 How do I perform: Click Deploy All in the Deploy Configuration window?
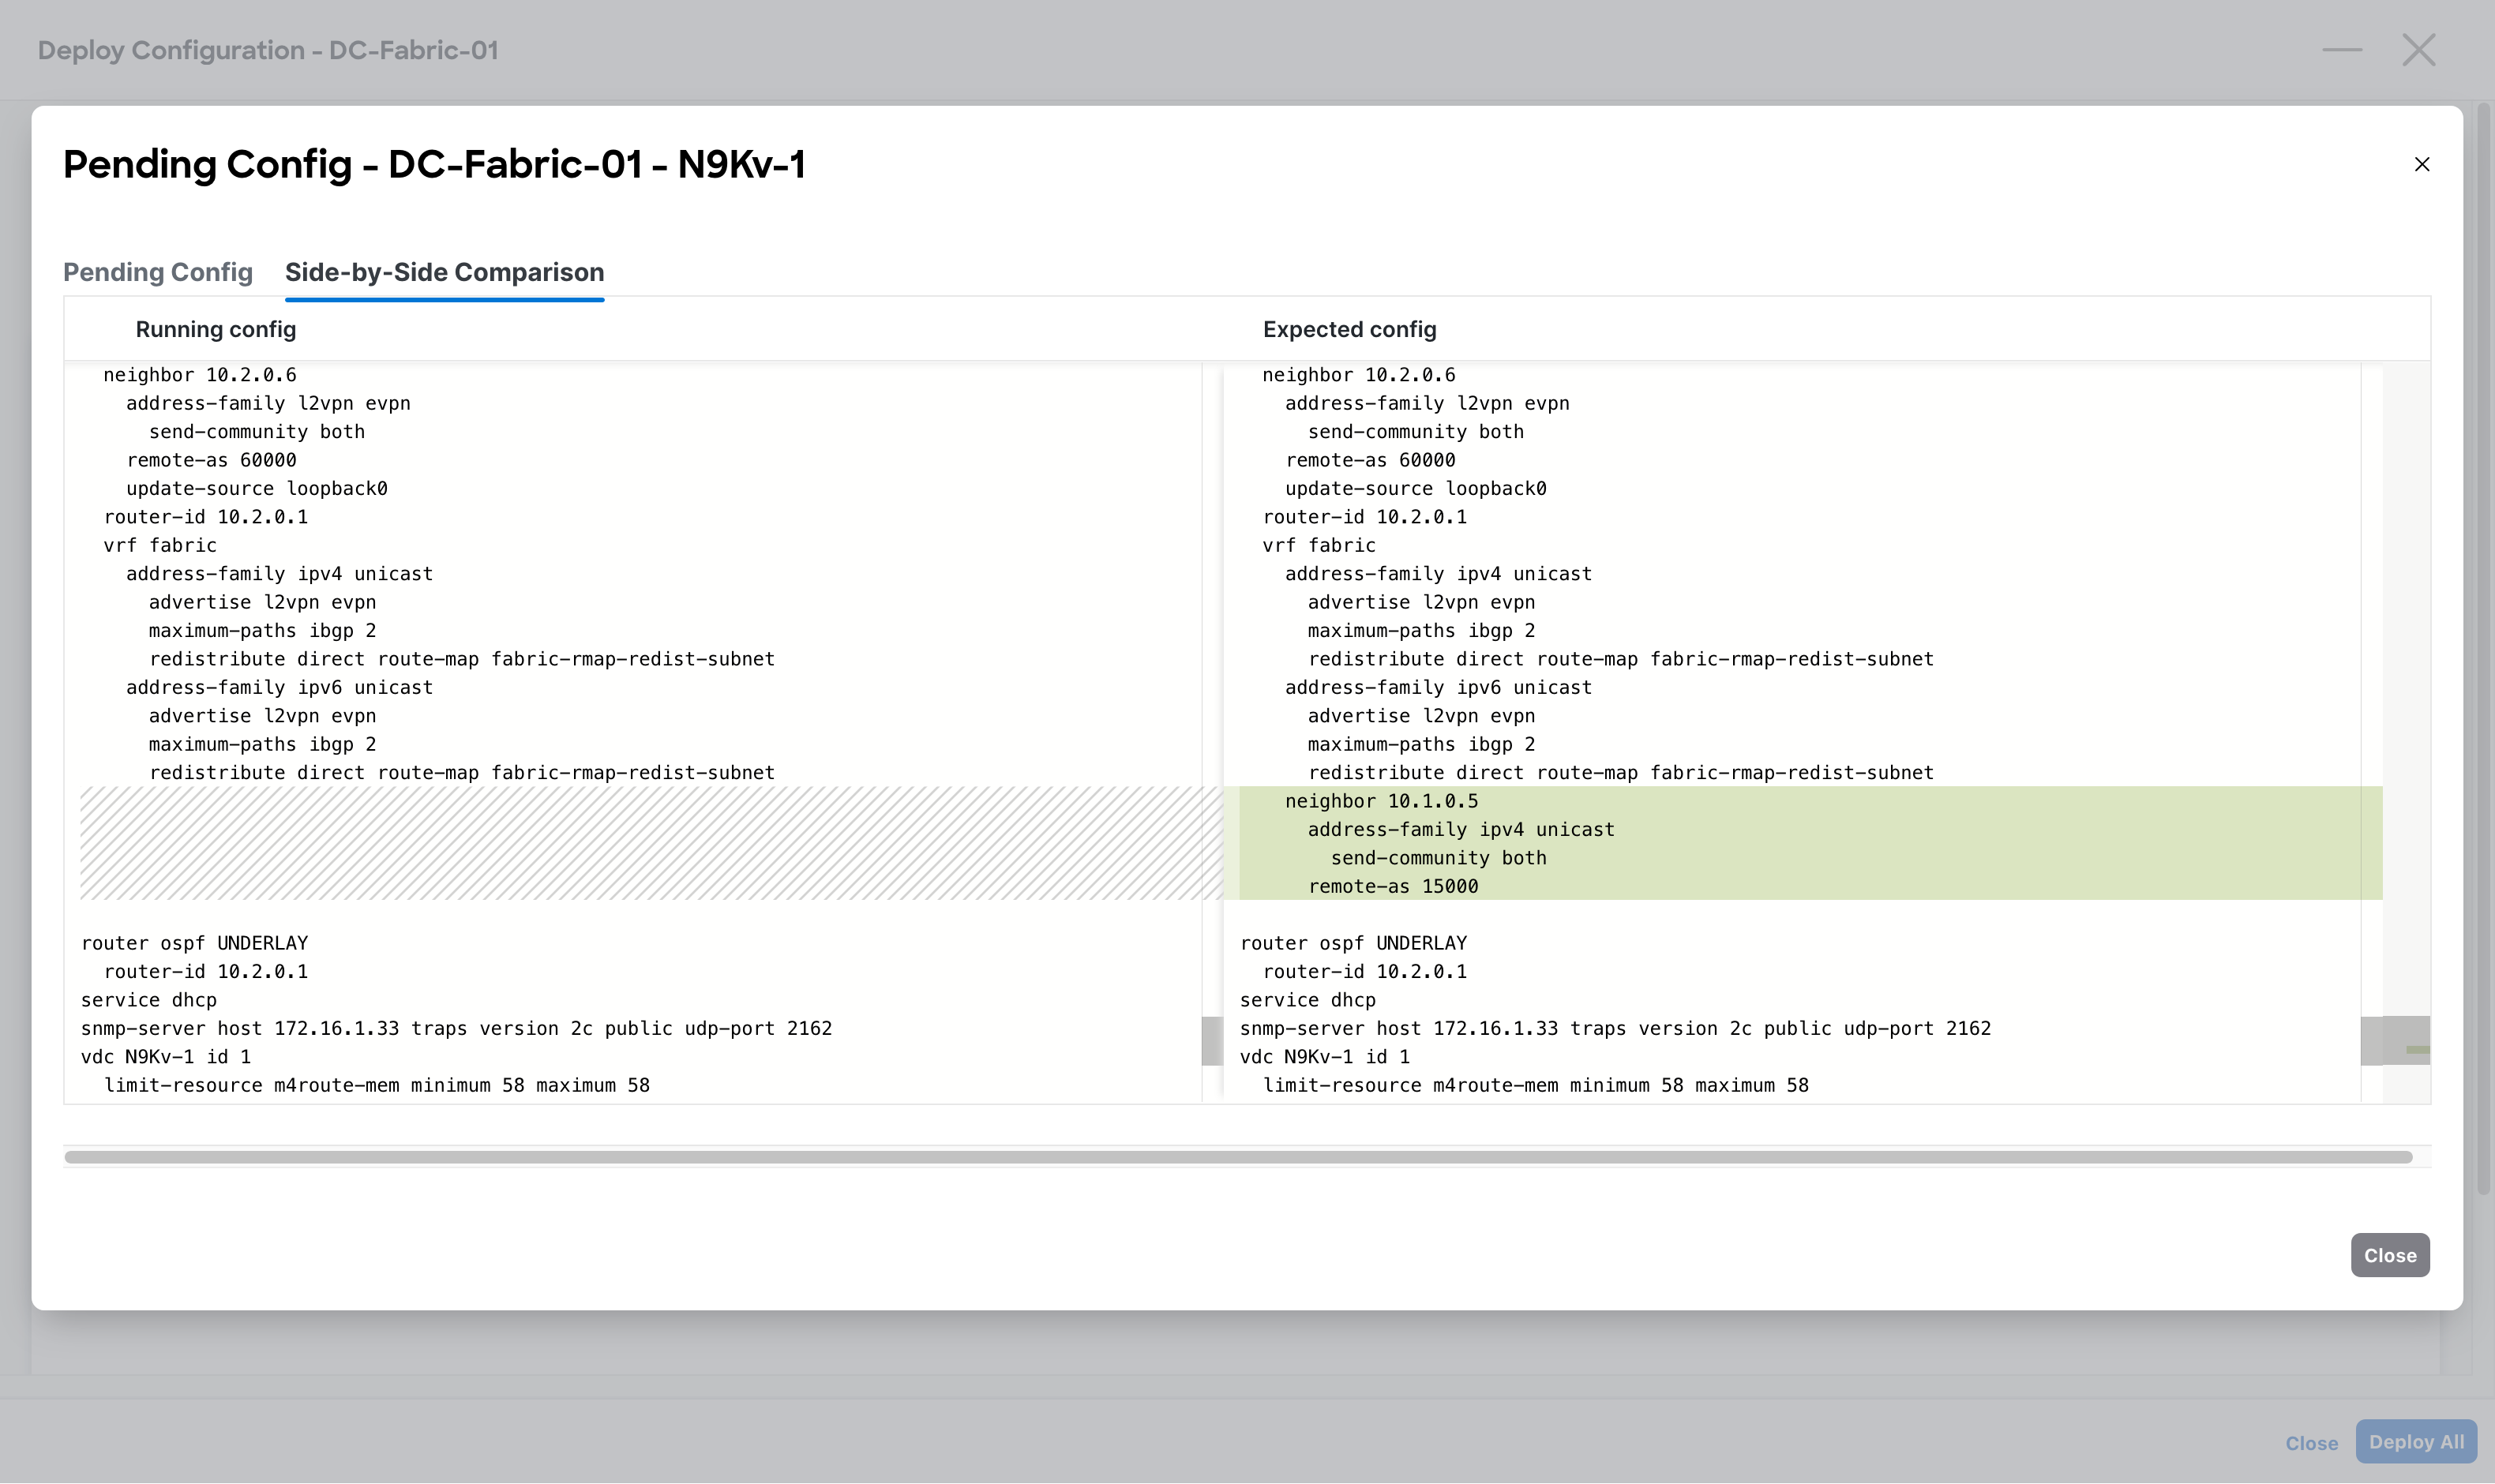click(2416, 1442)
